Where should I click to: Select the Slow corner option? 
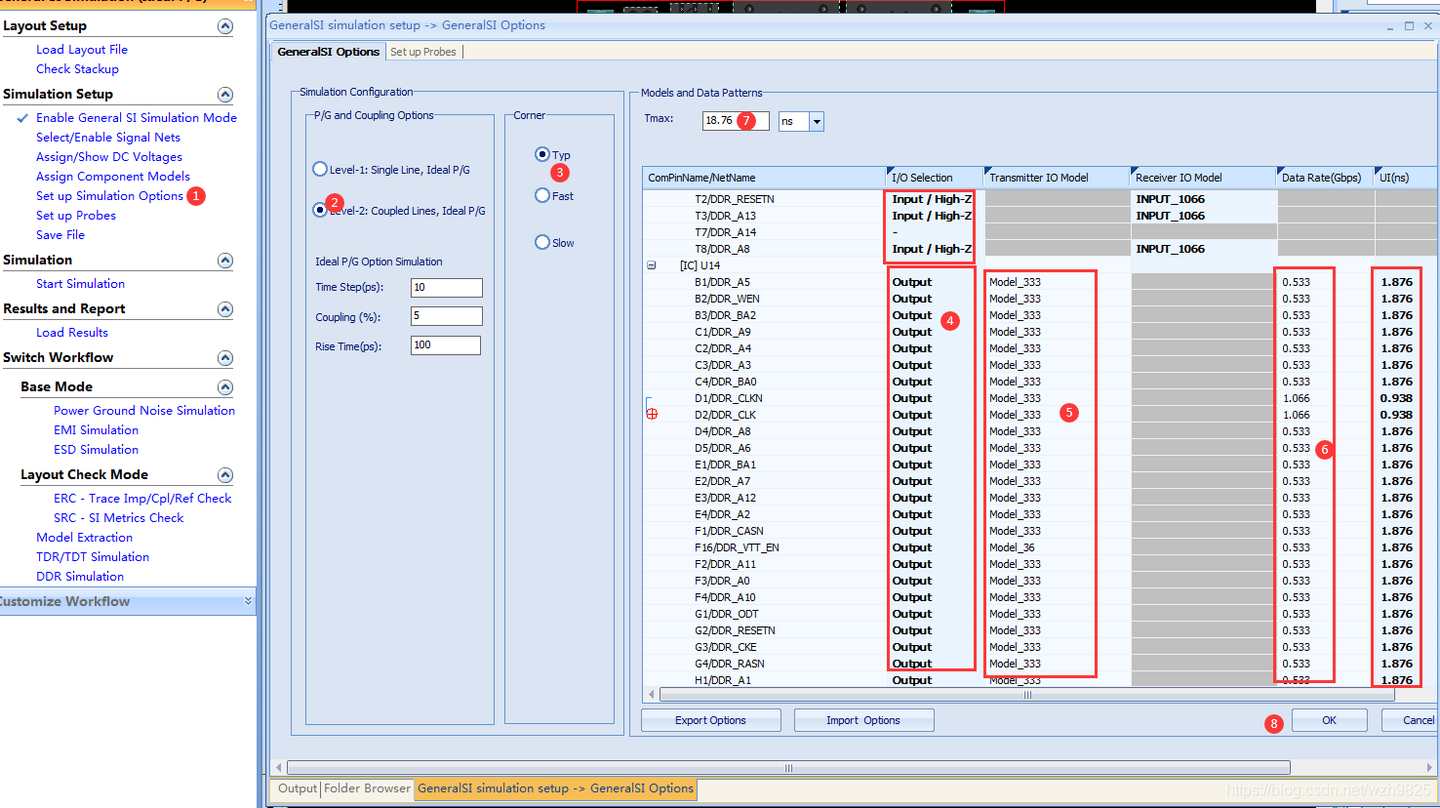click(x=542, y=242)
